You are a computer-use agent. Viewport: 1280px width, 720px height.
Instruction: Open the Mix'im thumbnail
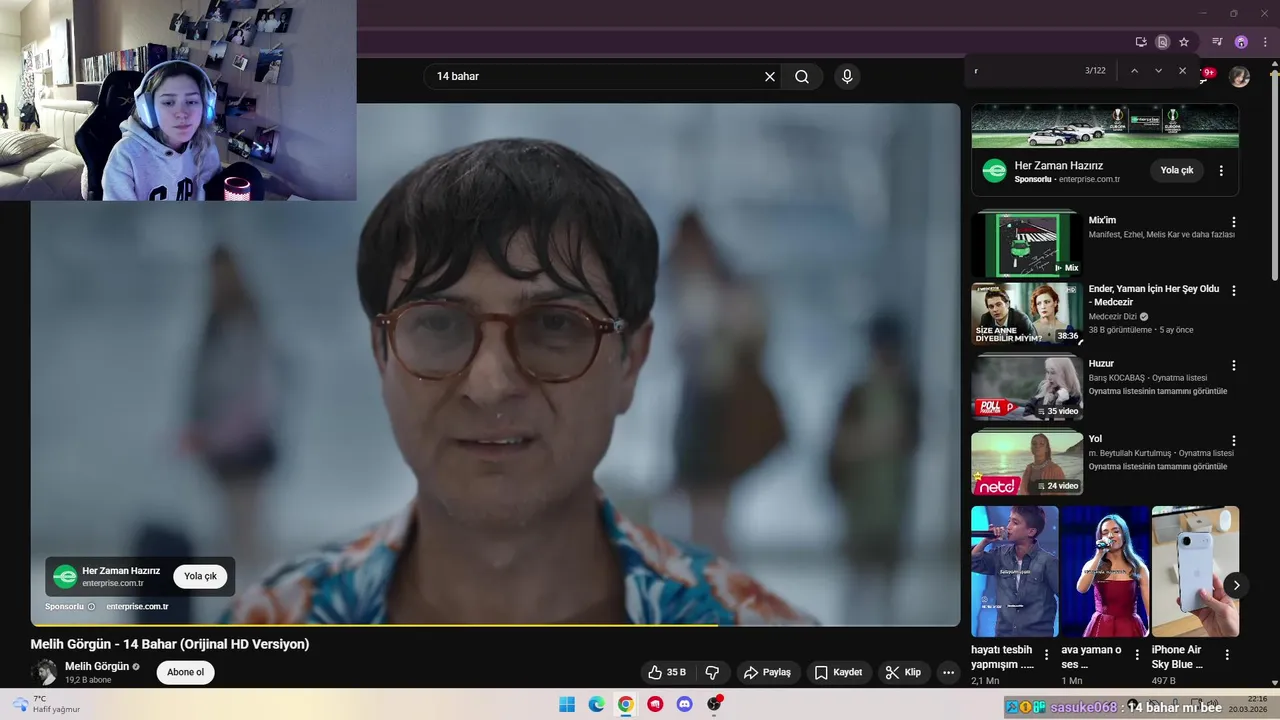(x=1027, y=243)
